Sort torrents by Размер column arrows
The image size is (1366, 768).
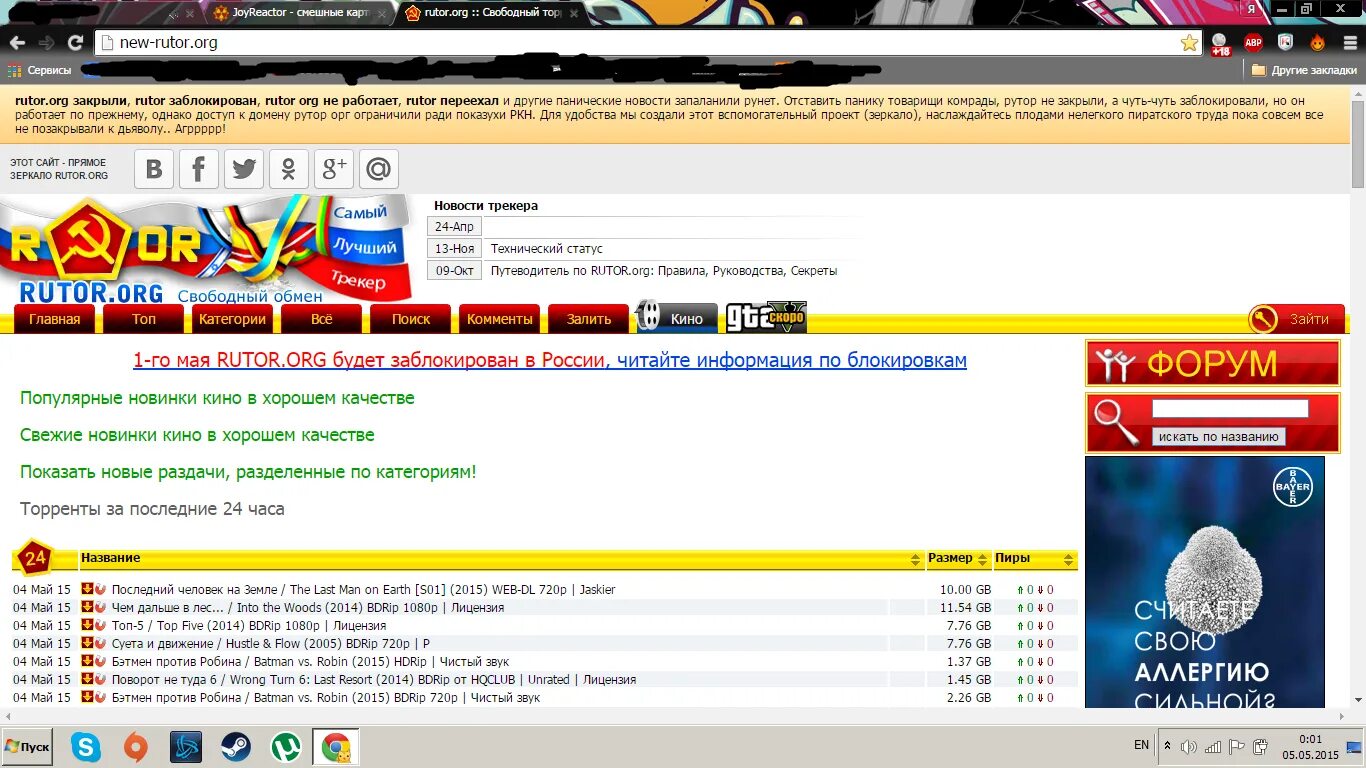click(983, 559)
